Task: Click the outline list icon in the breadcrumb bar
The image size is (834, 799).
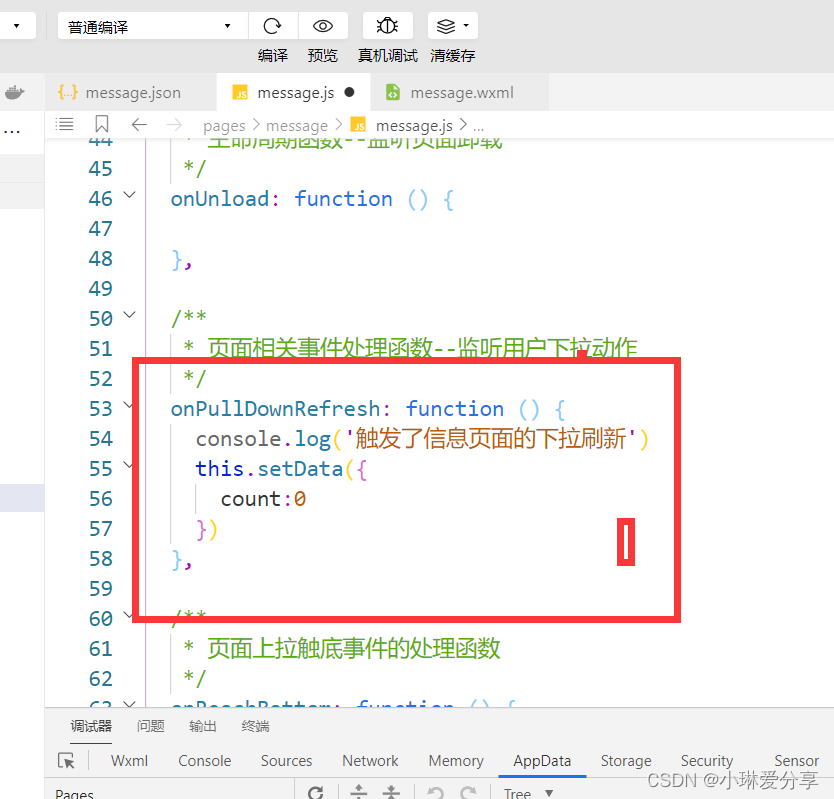Action: coord(64,124)
